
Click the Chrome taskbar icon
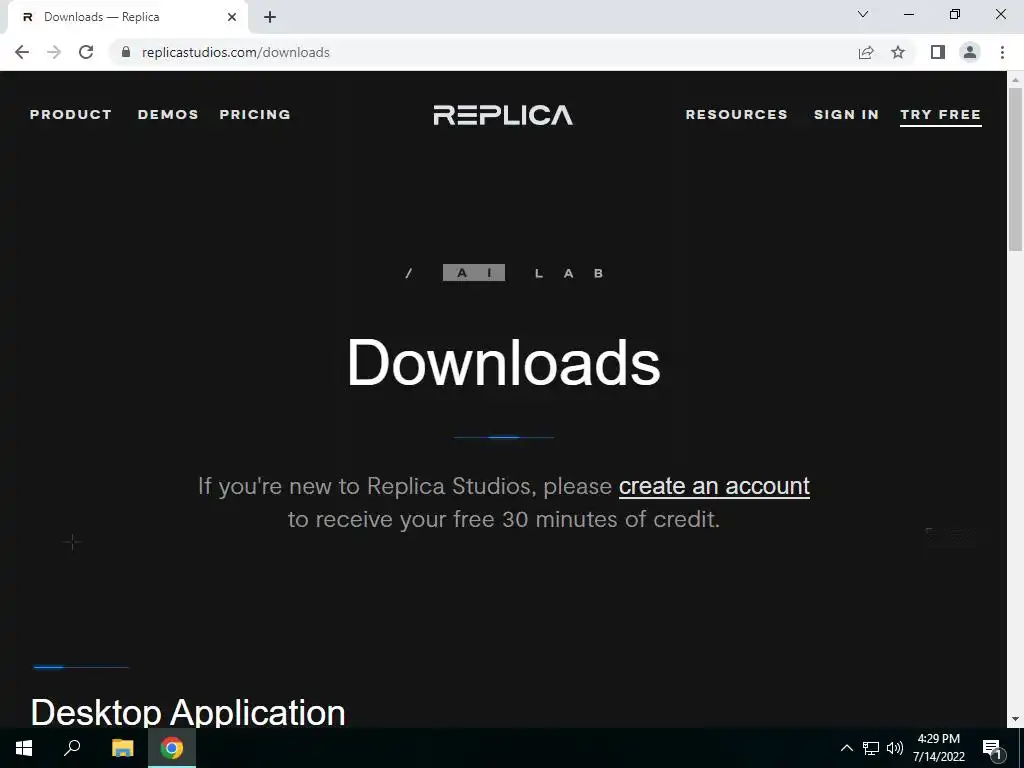(172, 748)
